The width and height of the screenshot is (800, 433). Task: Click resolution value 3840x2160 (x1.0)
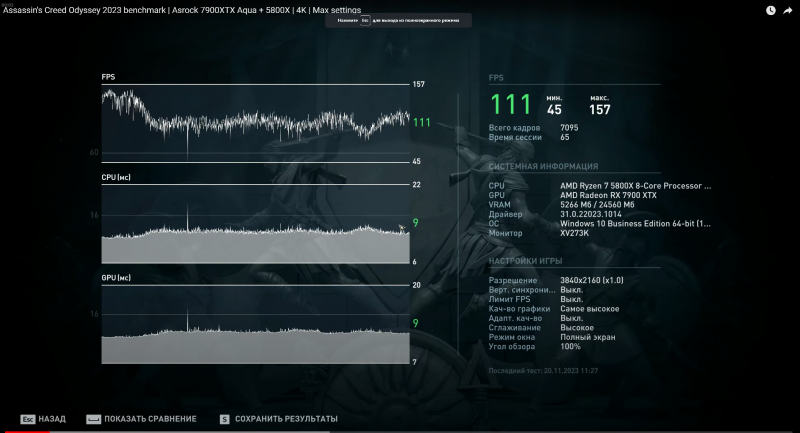592,281
